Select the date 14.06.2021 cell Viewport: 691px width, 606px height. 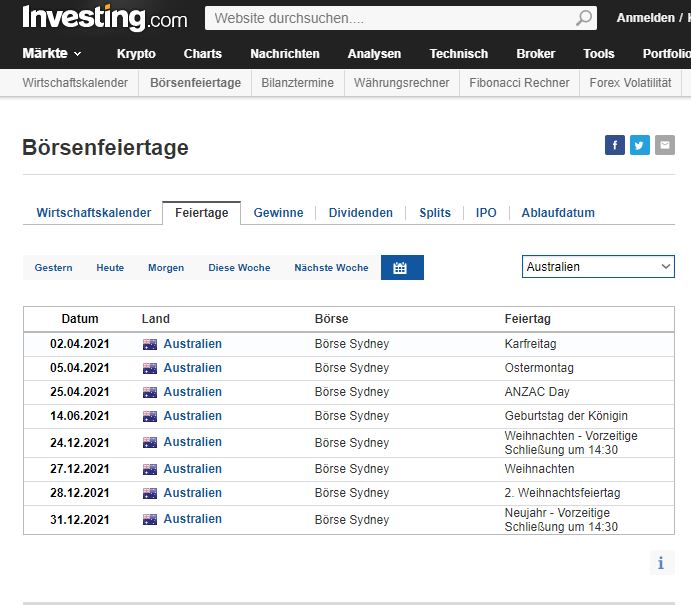pyautogui.click(x=80, y=416)
